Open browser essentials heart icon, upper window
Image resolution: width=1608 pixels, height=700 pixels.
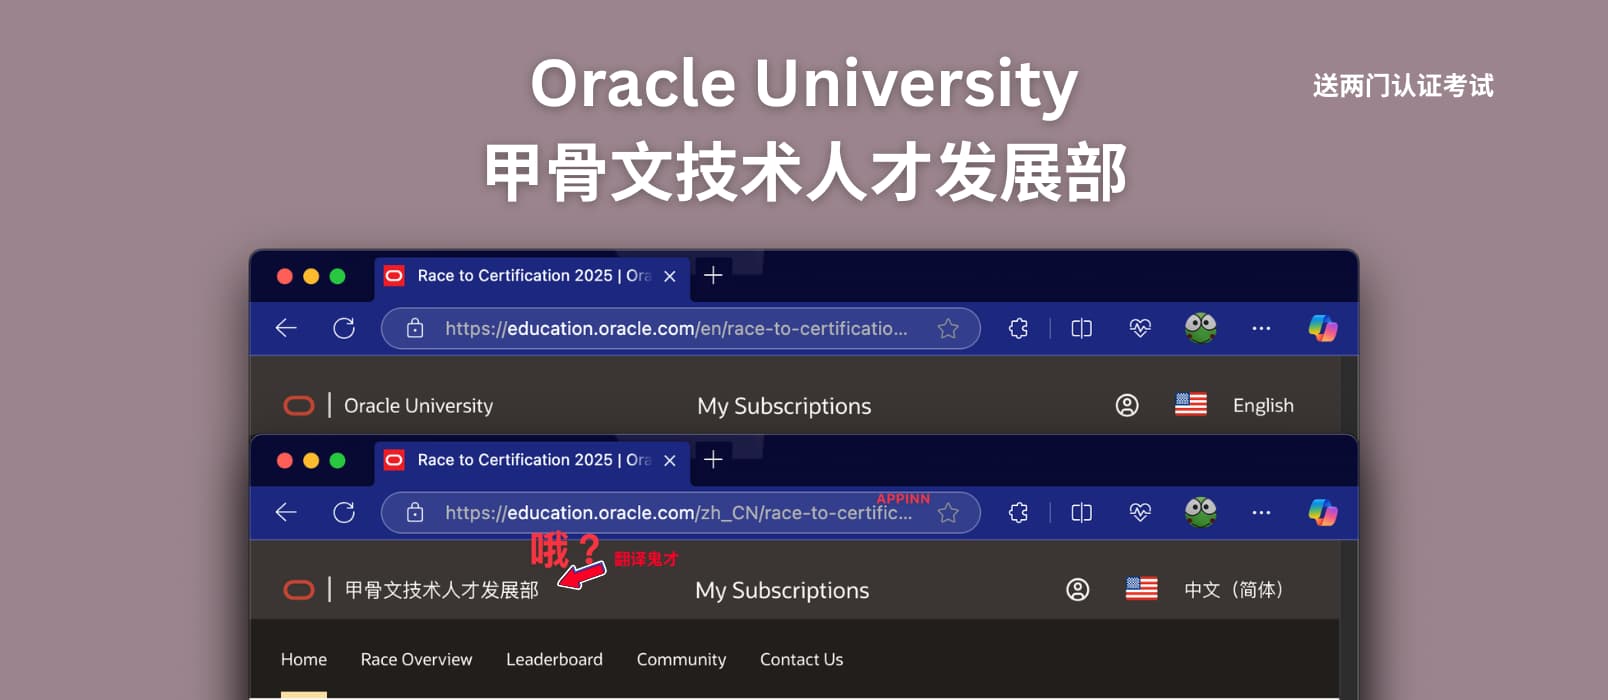pos(1140,328)
